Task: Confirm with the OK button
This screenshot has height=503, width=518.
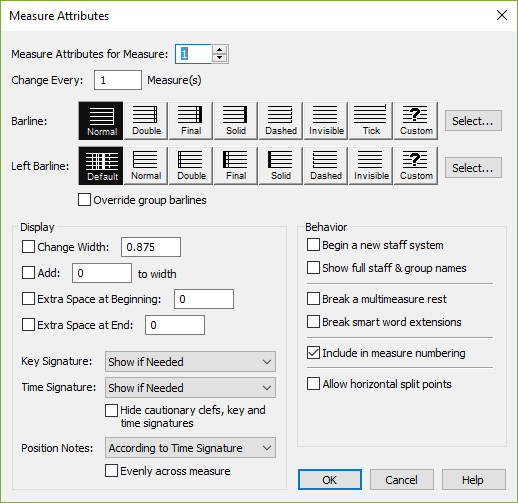Action: point(330,480)
